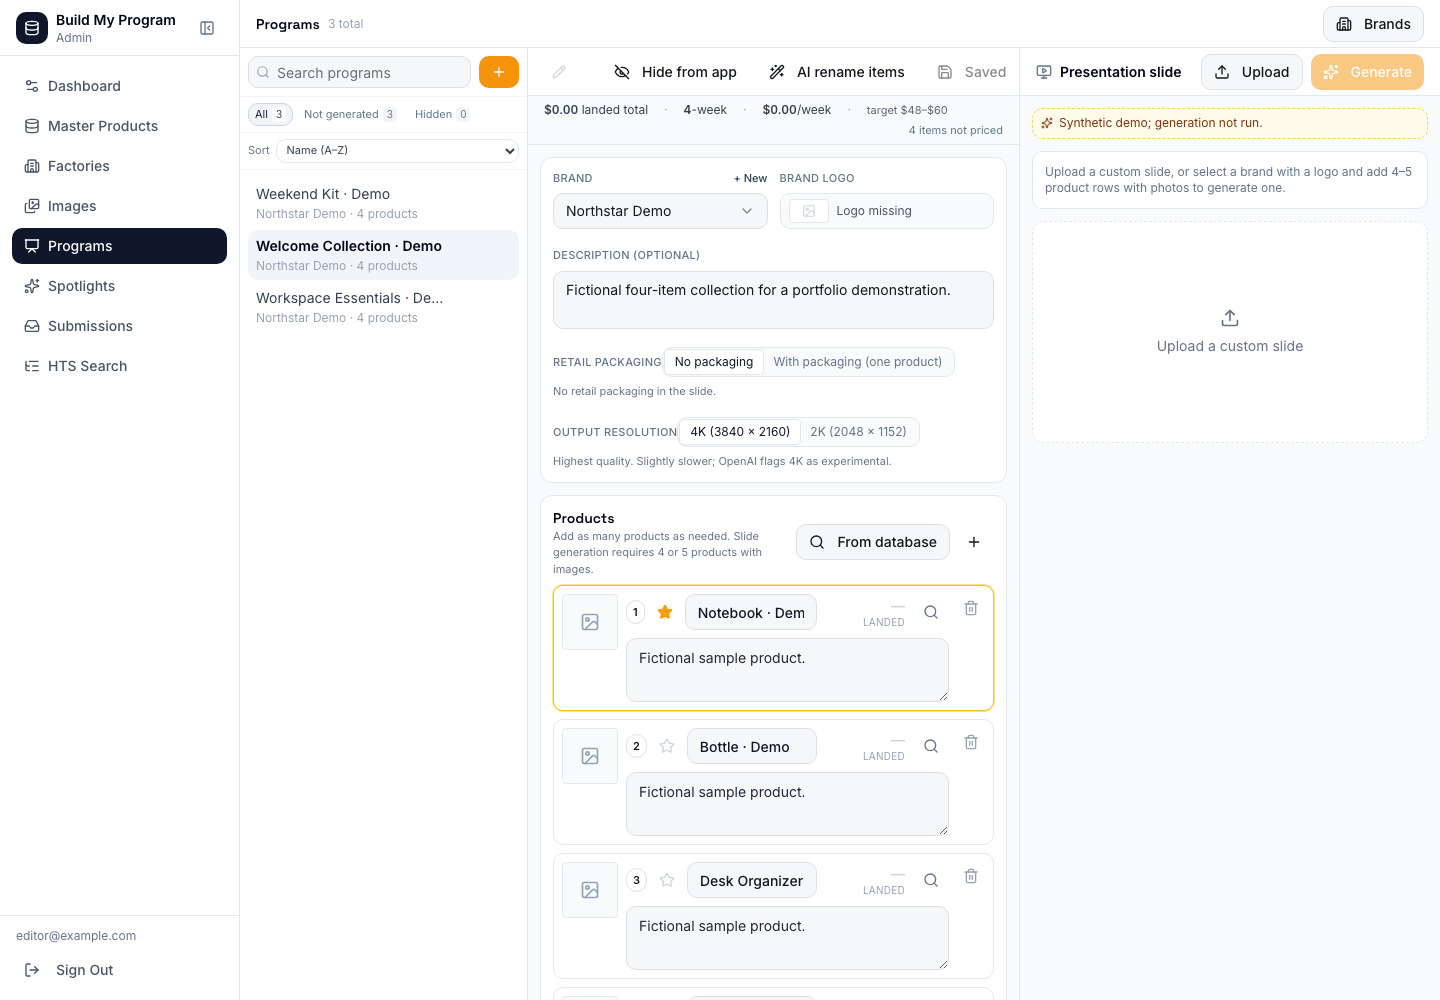The width and height of the screenshot is (1440, 1000).
Task: Edit the Bottle · Demo name field
Action: point(752,746)
